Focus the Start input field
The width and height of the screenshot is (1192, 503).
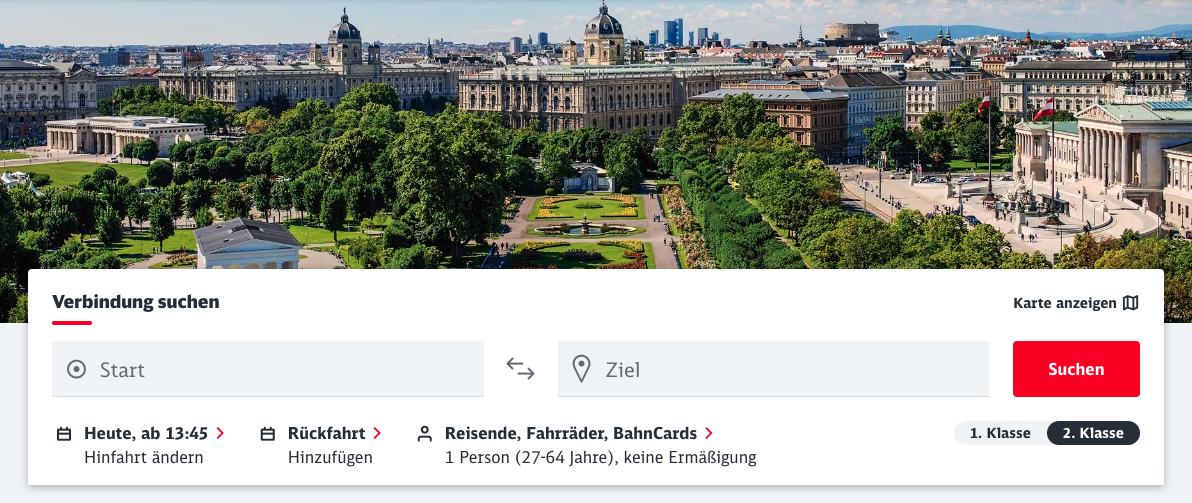[268, 369]
